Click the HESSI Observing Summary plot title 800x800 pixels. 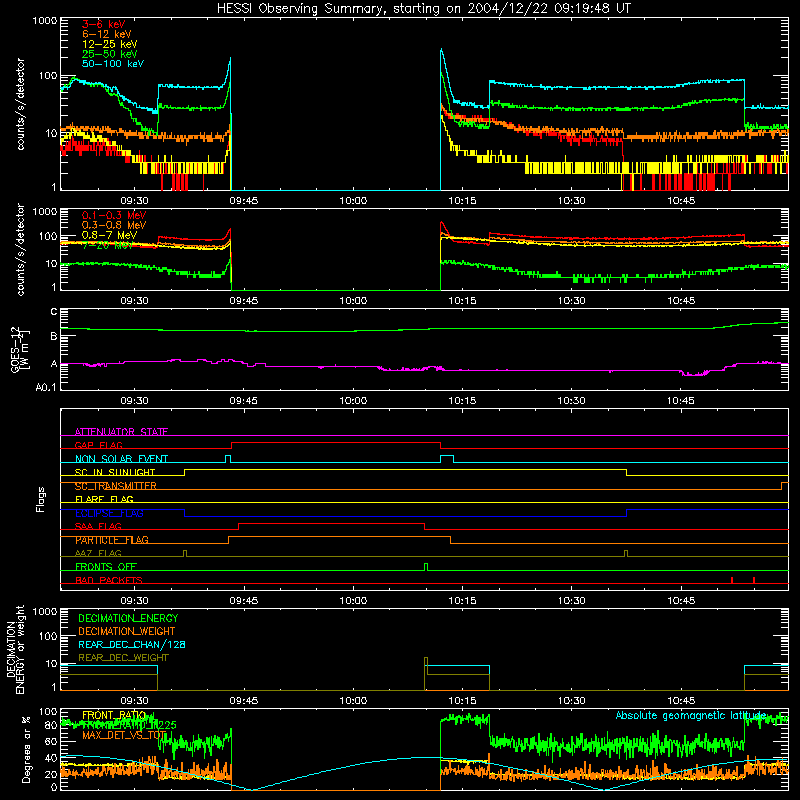coord(424,8)
